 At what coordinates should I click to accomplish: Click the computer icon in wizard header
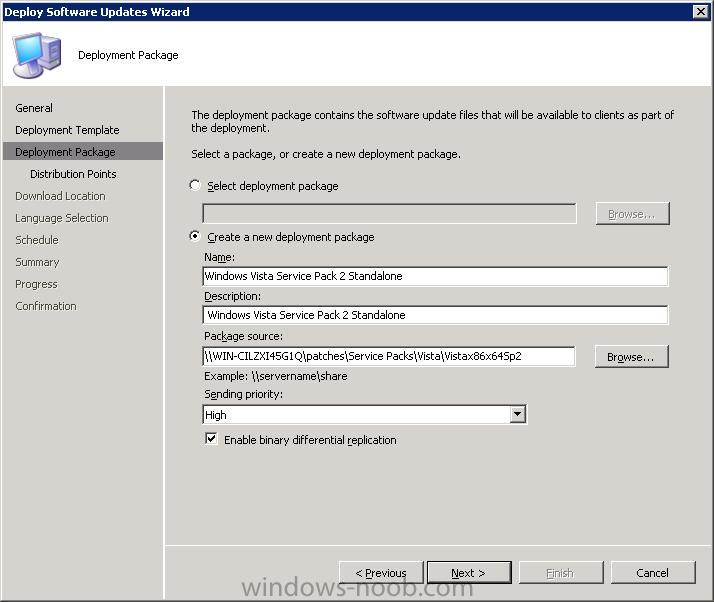[x=36, y=55]
